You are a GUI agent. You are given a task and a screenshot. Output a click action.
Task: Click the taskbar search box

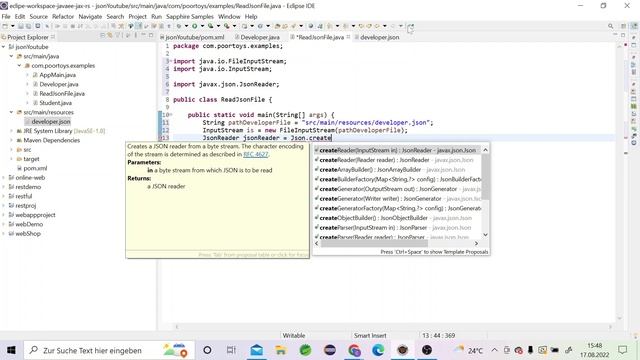(109, 350)
